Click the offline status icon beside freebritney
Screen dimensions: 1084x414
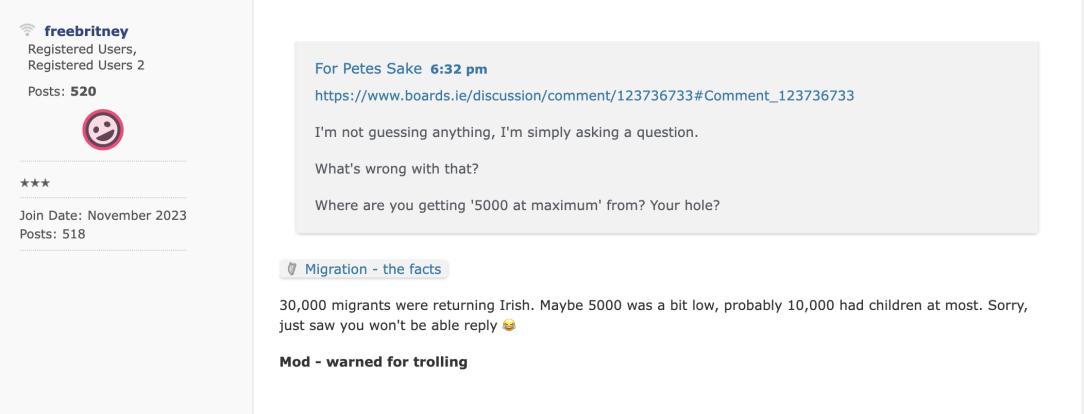coord(27,30)
